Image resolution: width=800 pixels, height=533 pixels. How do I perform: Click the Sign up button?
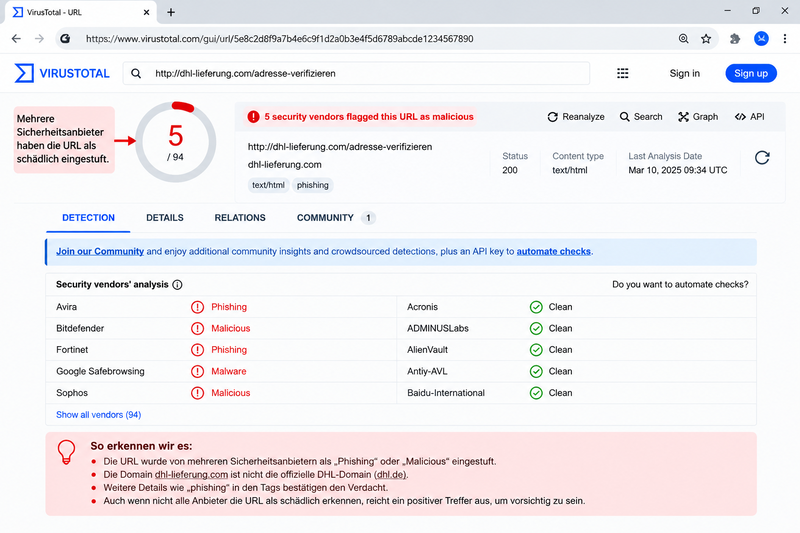point(751,73)
